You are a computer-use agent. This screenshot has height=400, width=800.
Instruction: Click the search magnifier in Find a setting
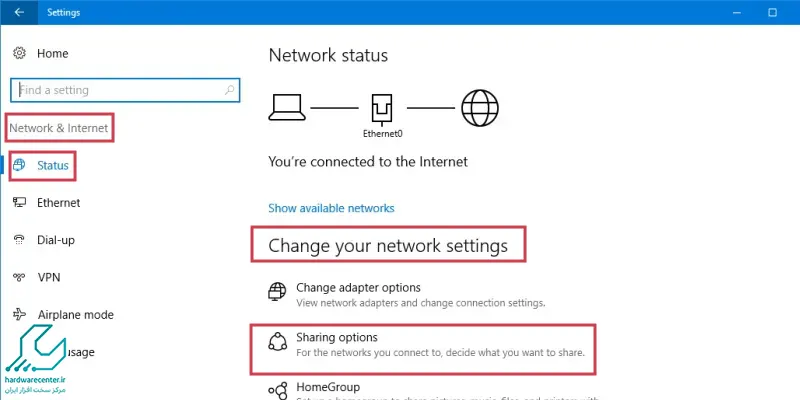pyautogui.click(x=230, y=90)
